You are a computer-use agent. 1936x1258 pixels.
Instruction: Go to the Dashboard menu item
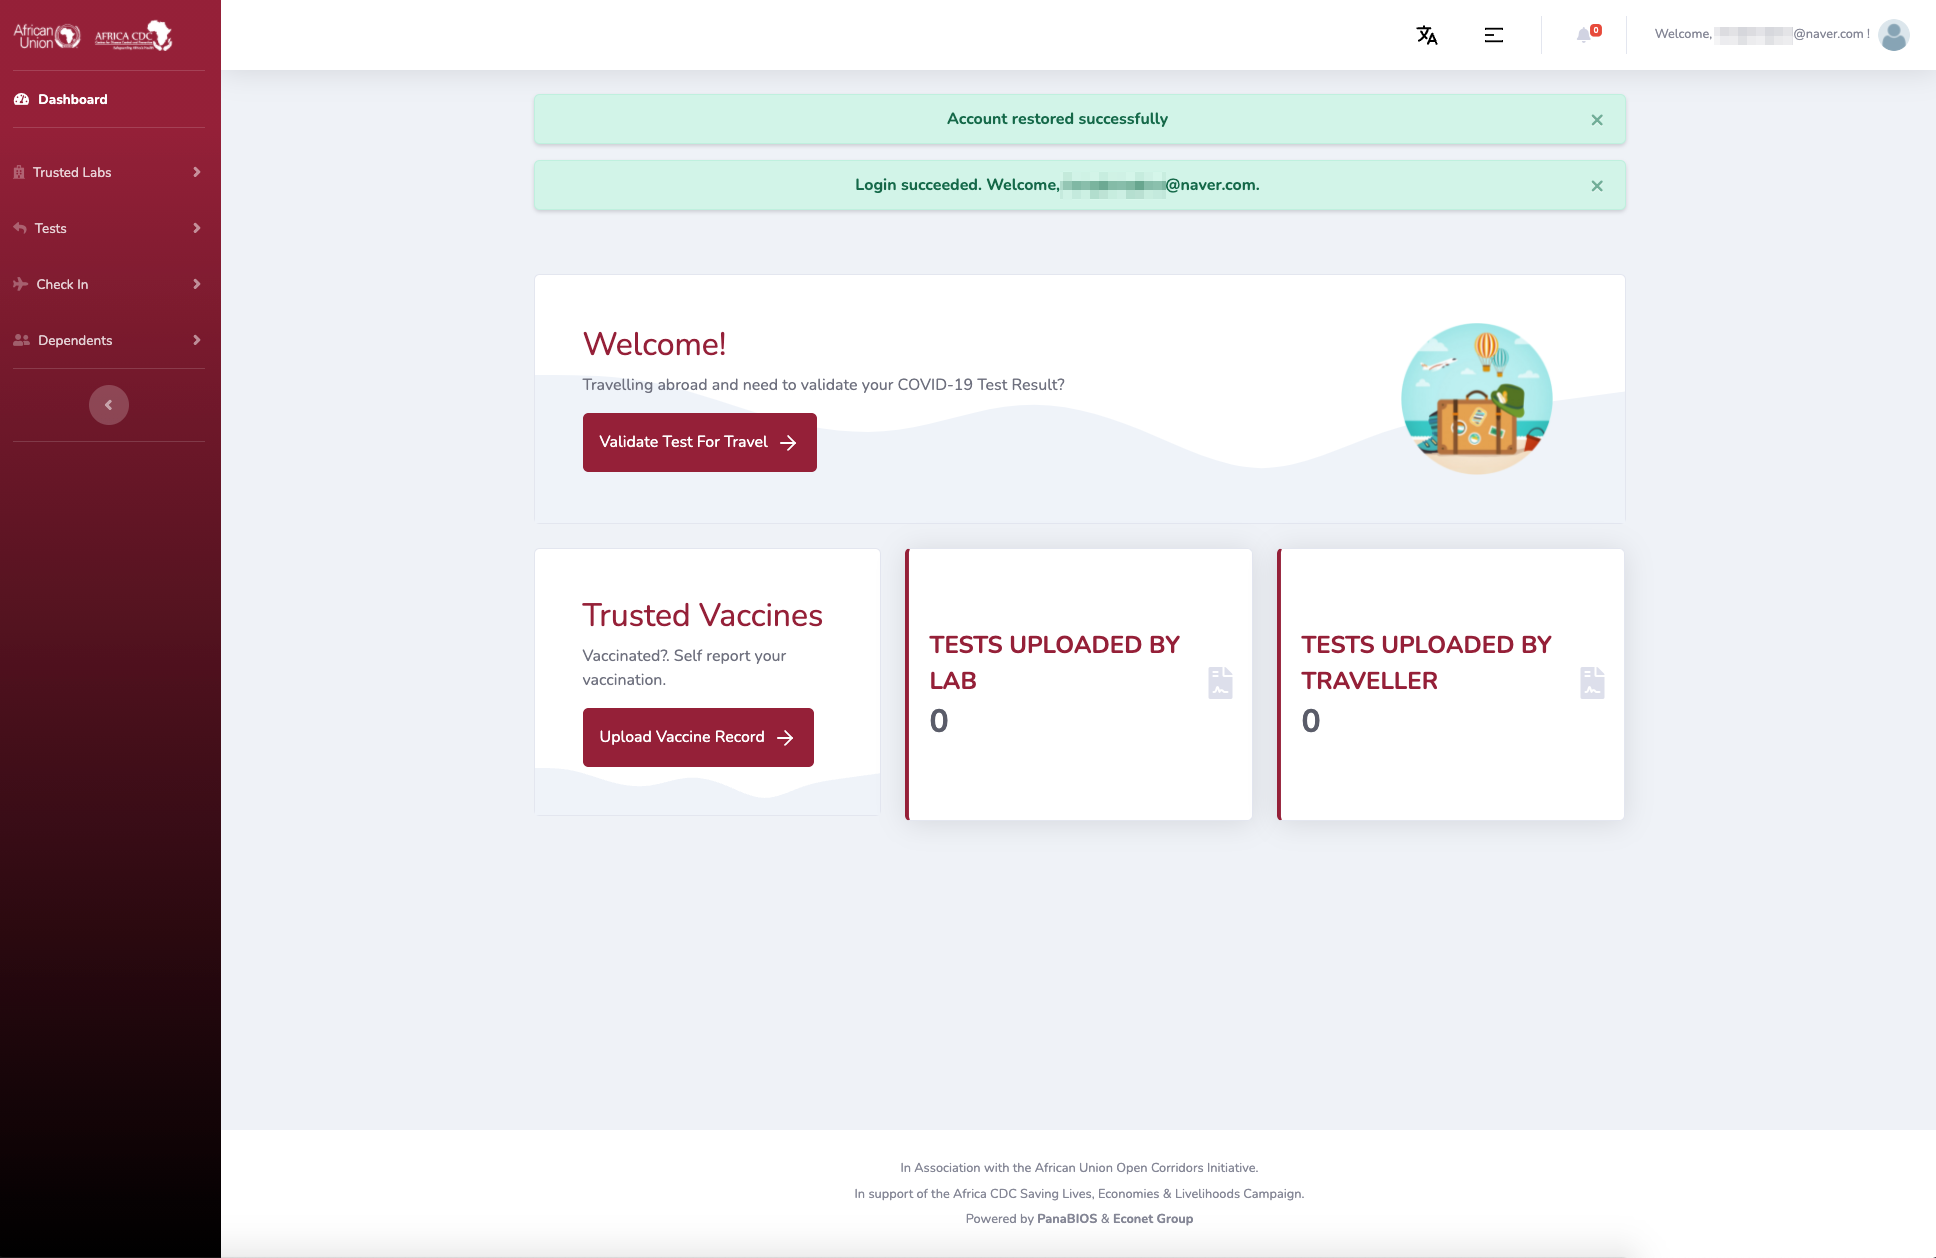(73, 99)
